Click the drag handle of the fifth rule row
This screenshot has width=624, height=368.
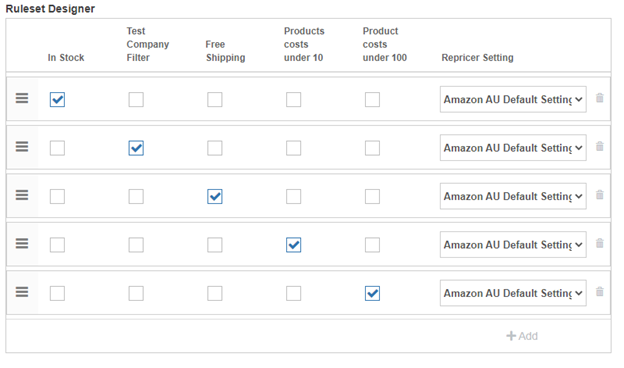point(22,292)
